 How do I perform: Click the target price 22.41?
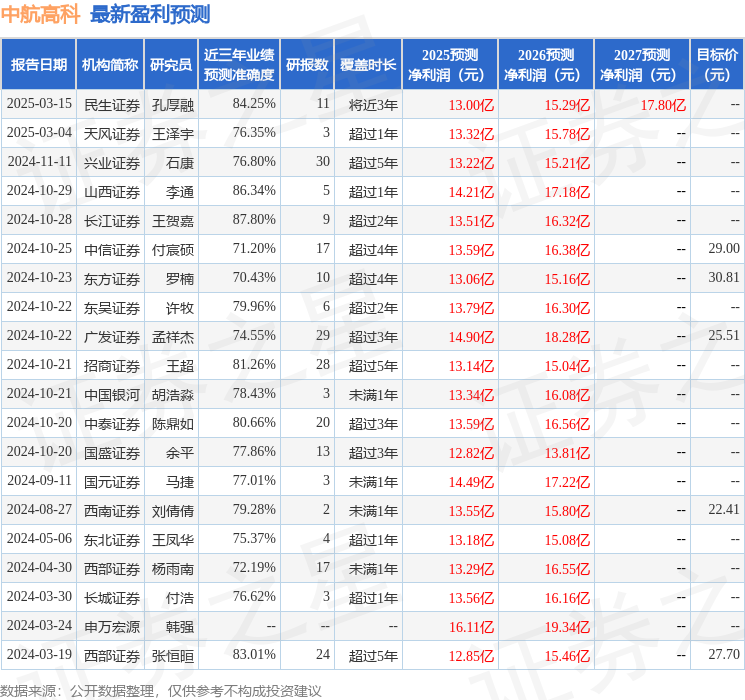coord(724,509)
